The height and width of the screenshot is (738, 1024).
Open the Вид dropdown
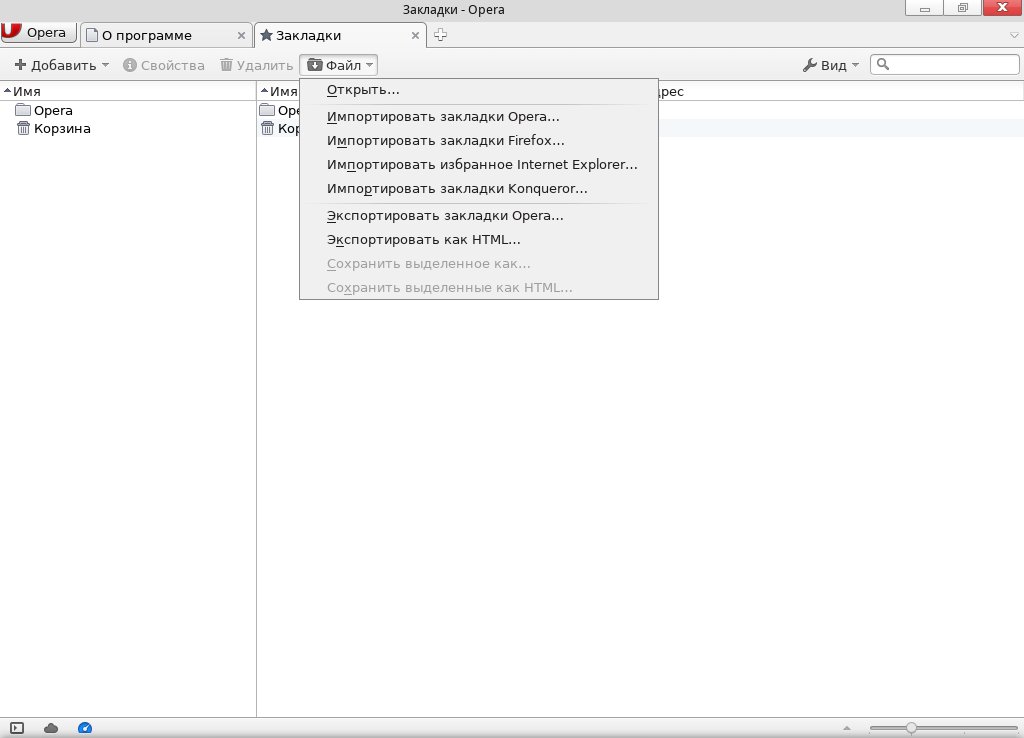(831, 65)
